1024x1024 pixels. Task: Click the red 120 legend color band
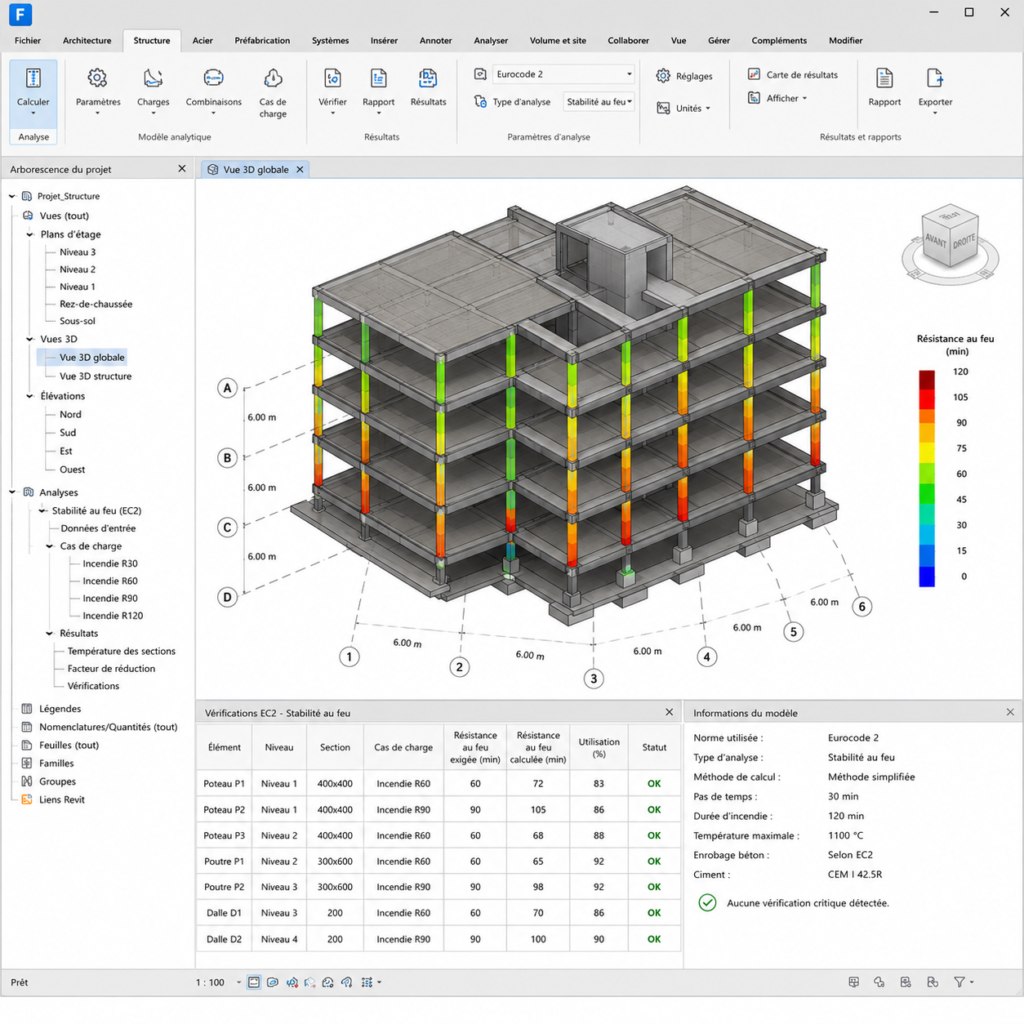point(926,380)
